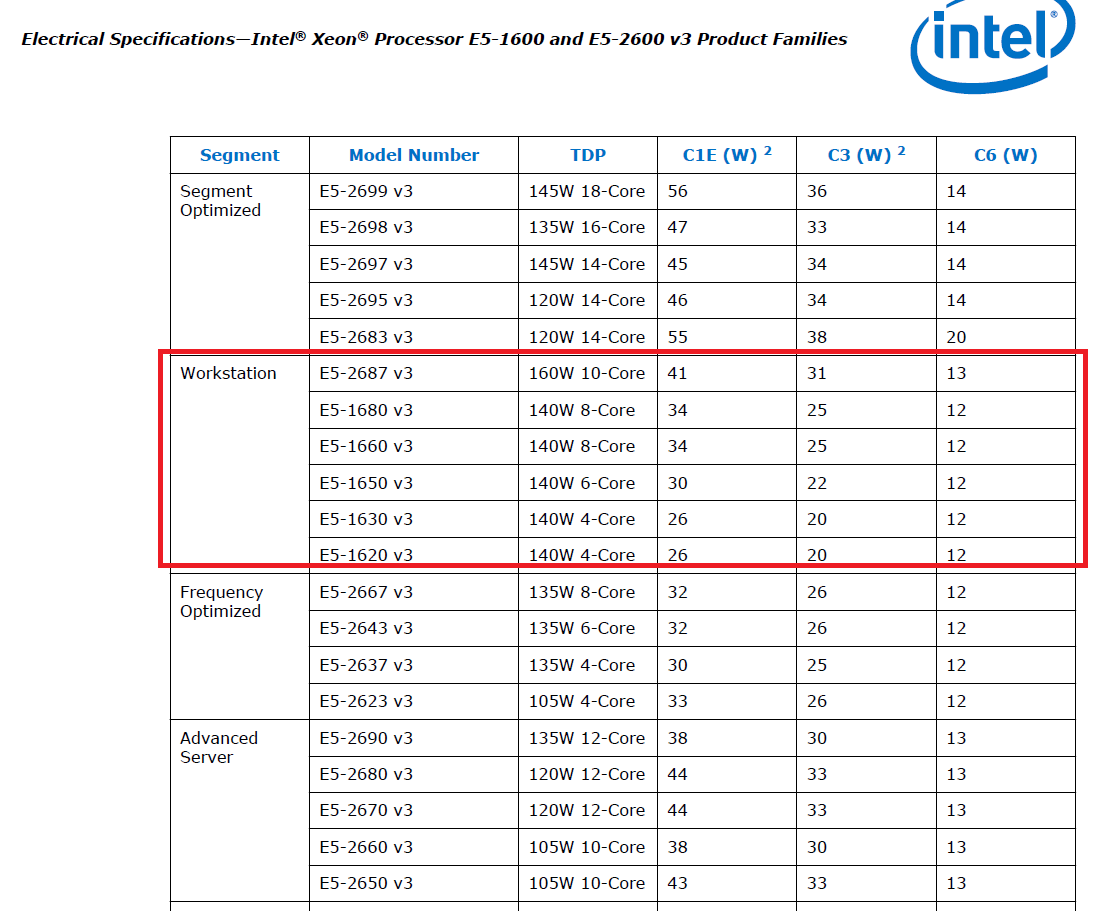Screen dimensions: 1102x911
Task: Click the C3 (W) column header
Action: 866,155
